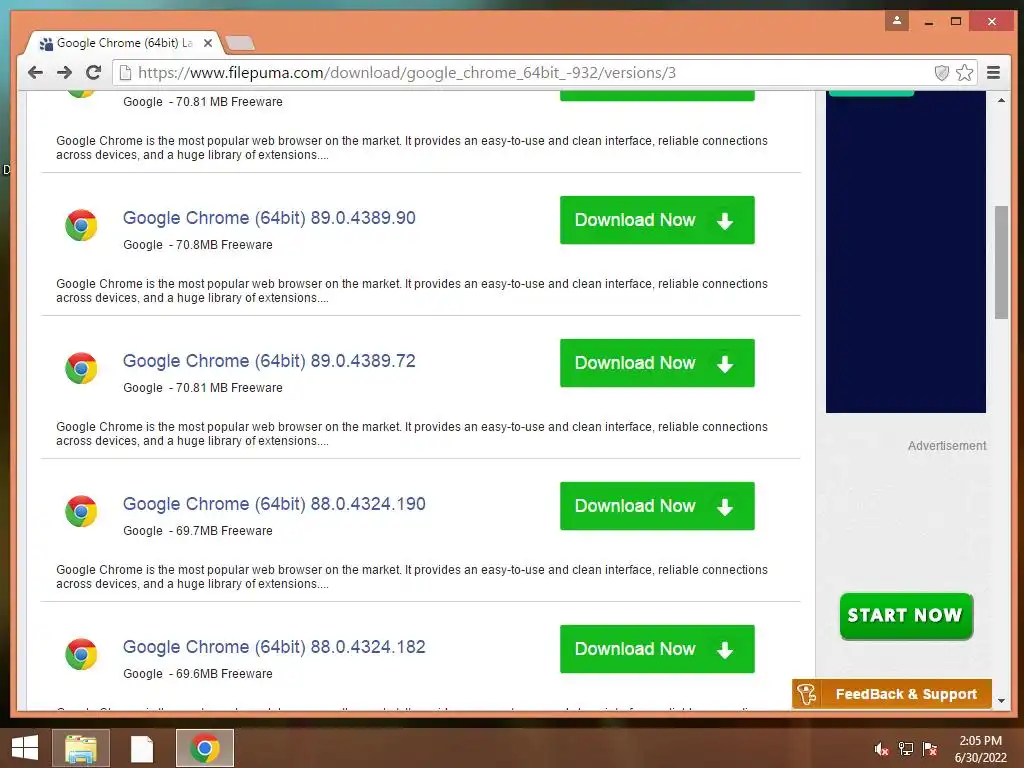The image size is (1024, 768).
Task: Click the scrollbar up arrow
Action: click(1001, 101)
